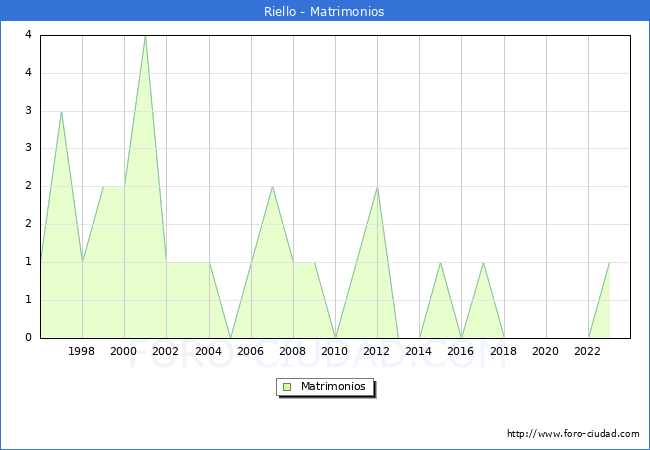Click the 1997 peak data point
This screenshot has height=450, width=650.
pyautogui.click(x=61, y=111)
